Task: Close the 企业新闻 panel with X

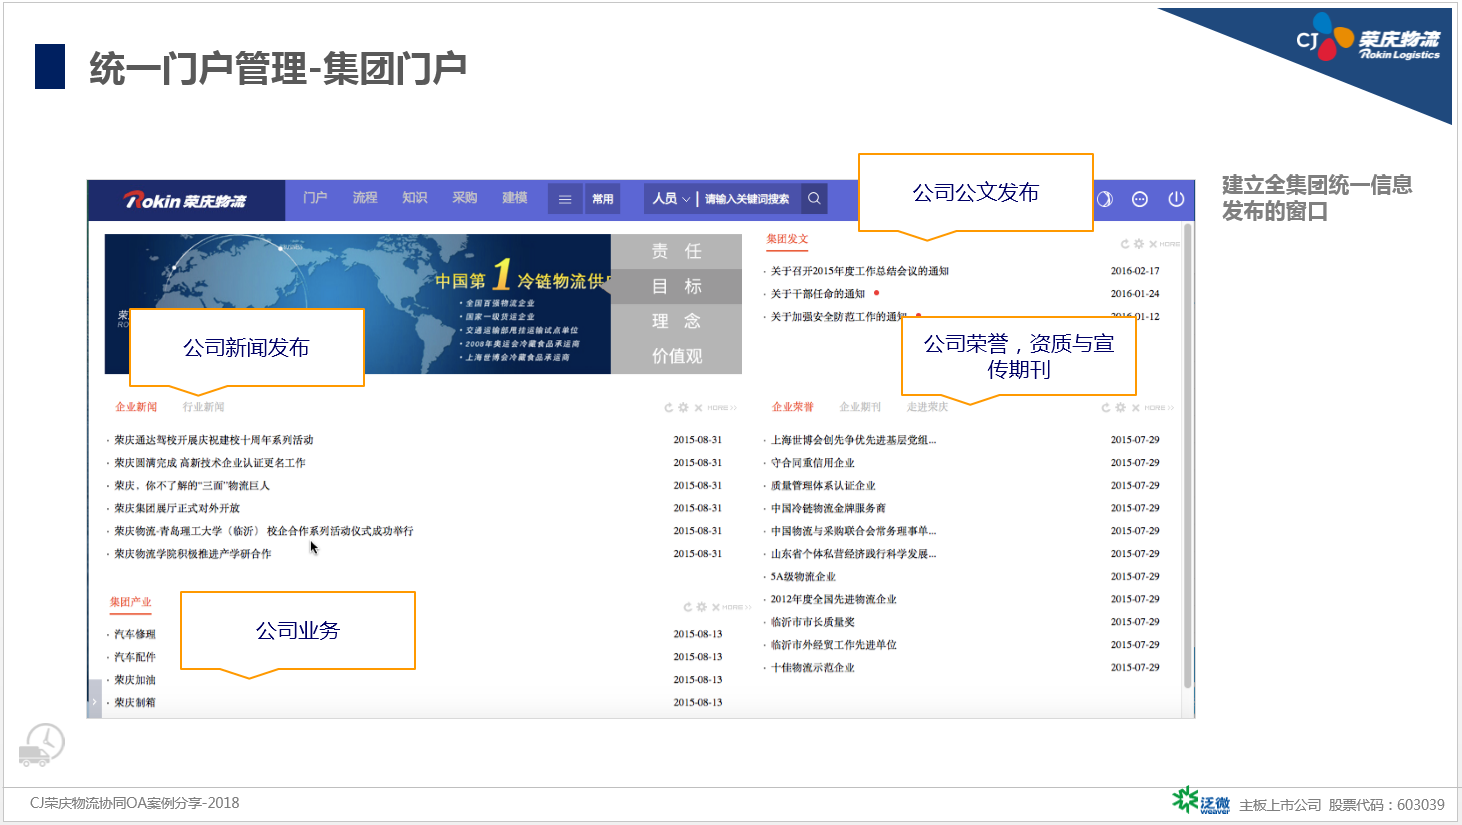Action: (698, 408)
